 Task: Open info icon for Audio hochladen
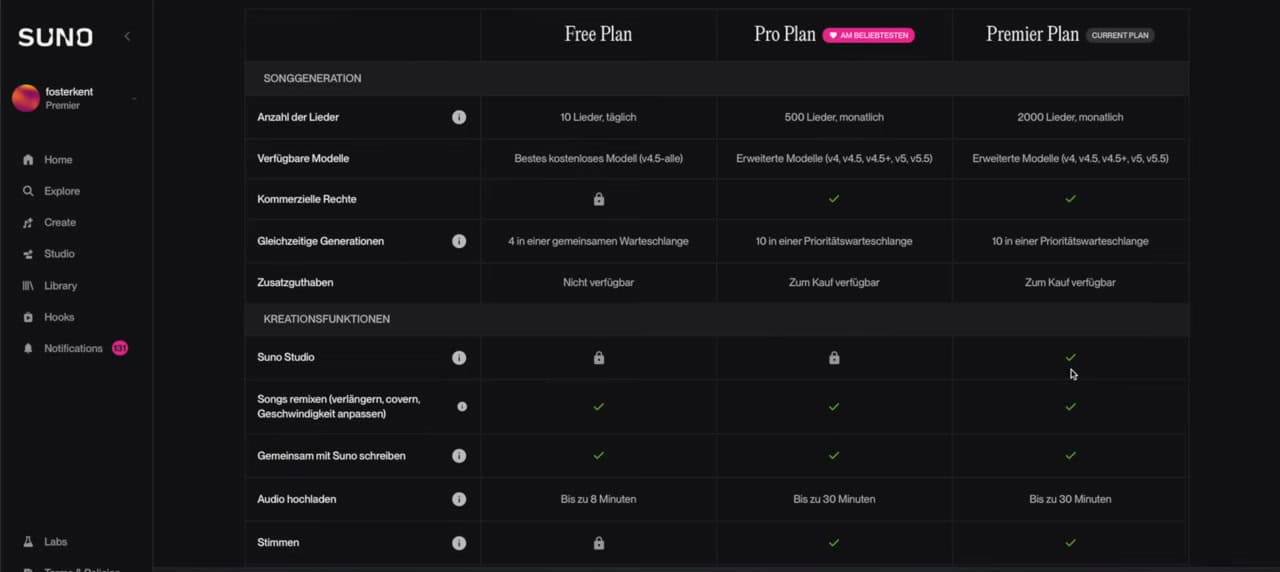(459, 499)
